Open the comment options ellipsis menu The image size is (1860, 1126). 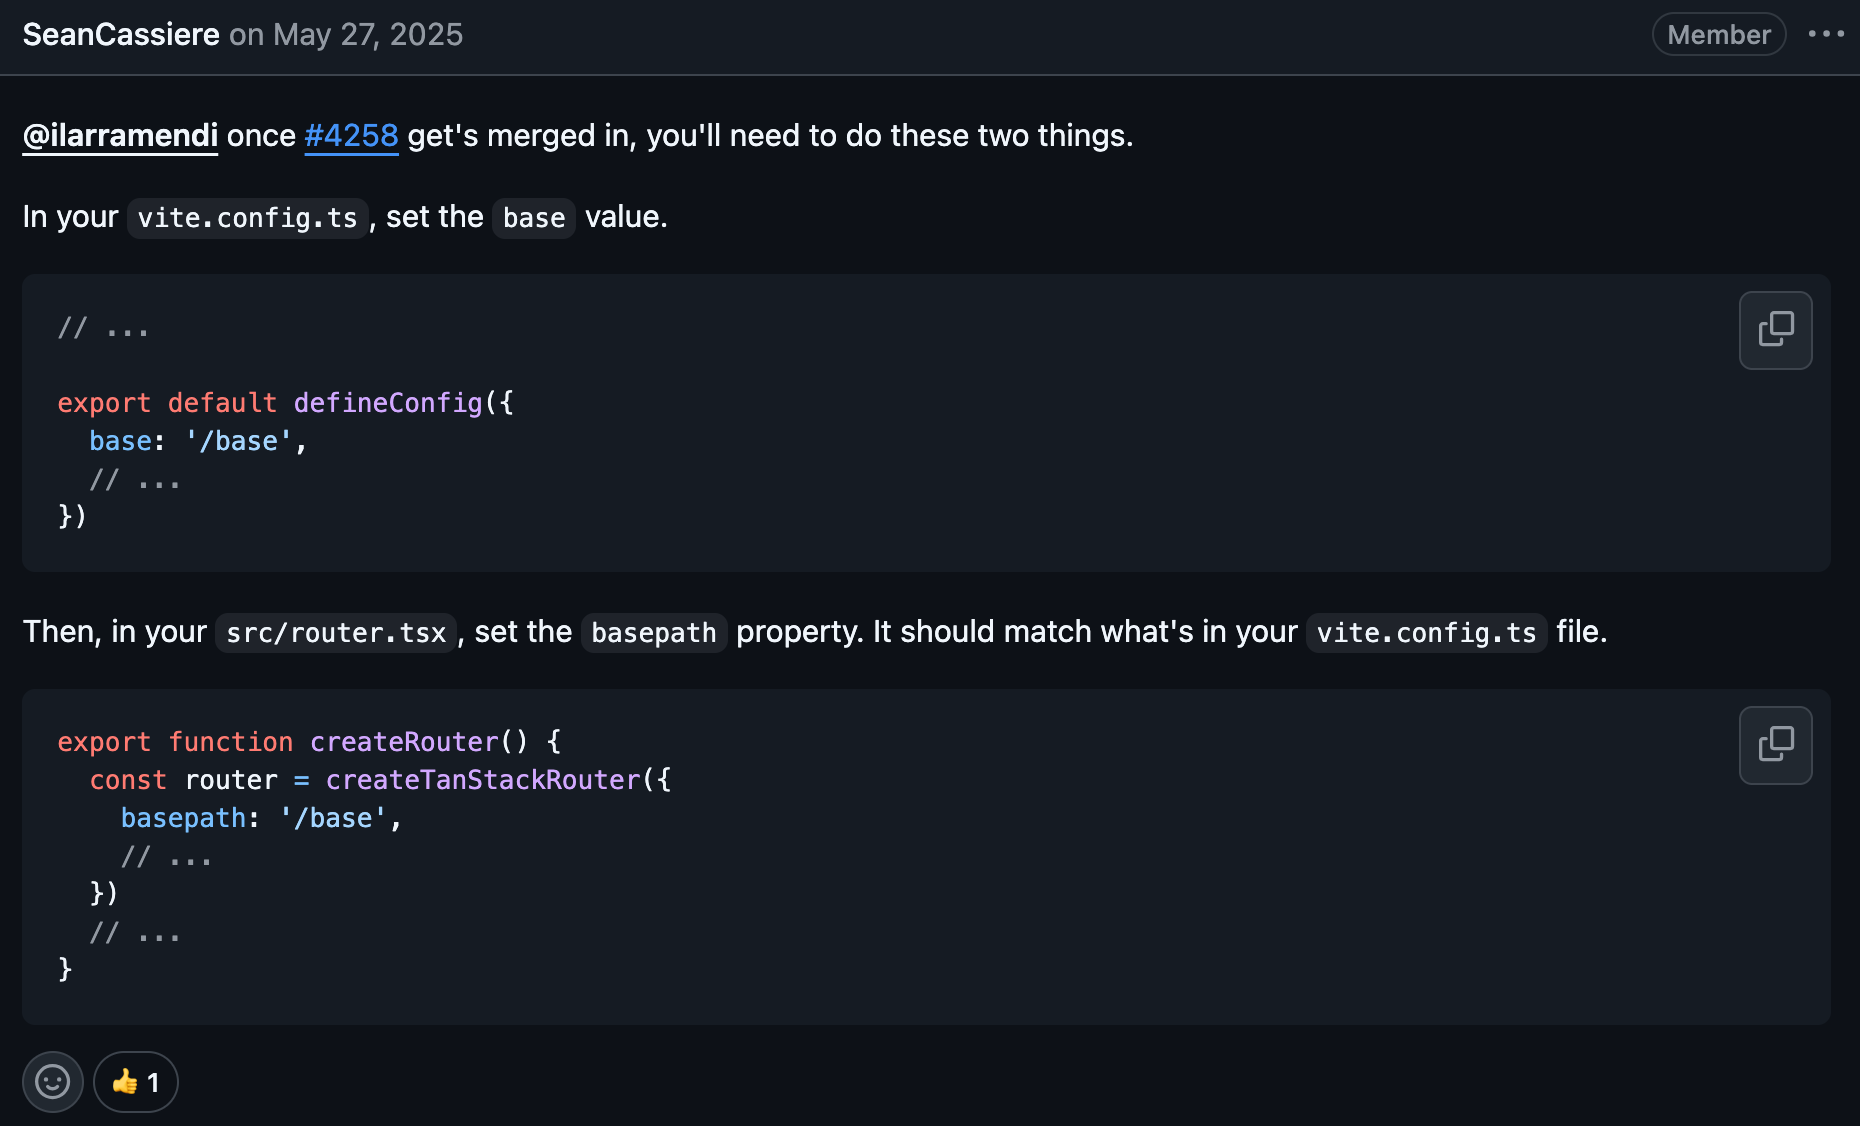(1826, 34)
